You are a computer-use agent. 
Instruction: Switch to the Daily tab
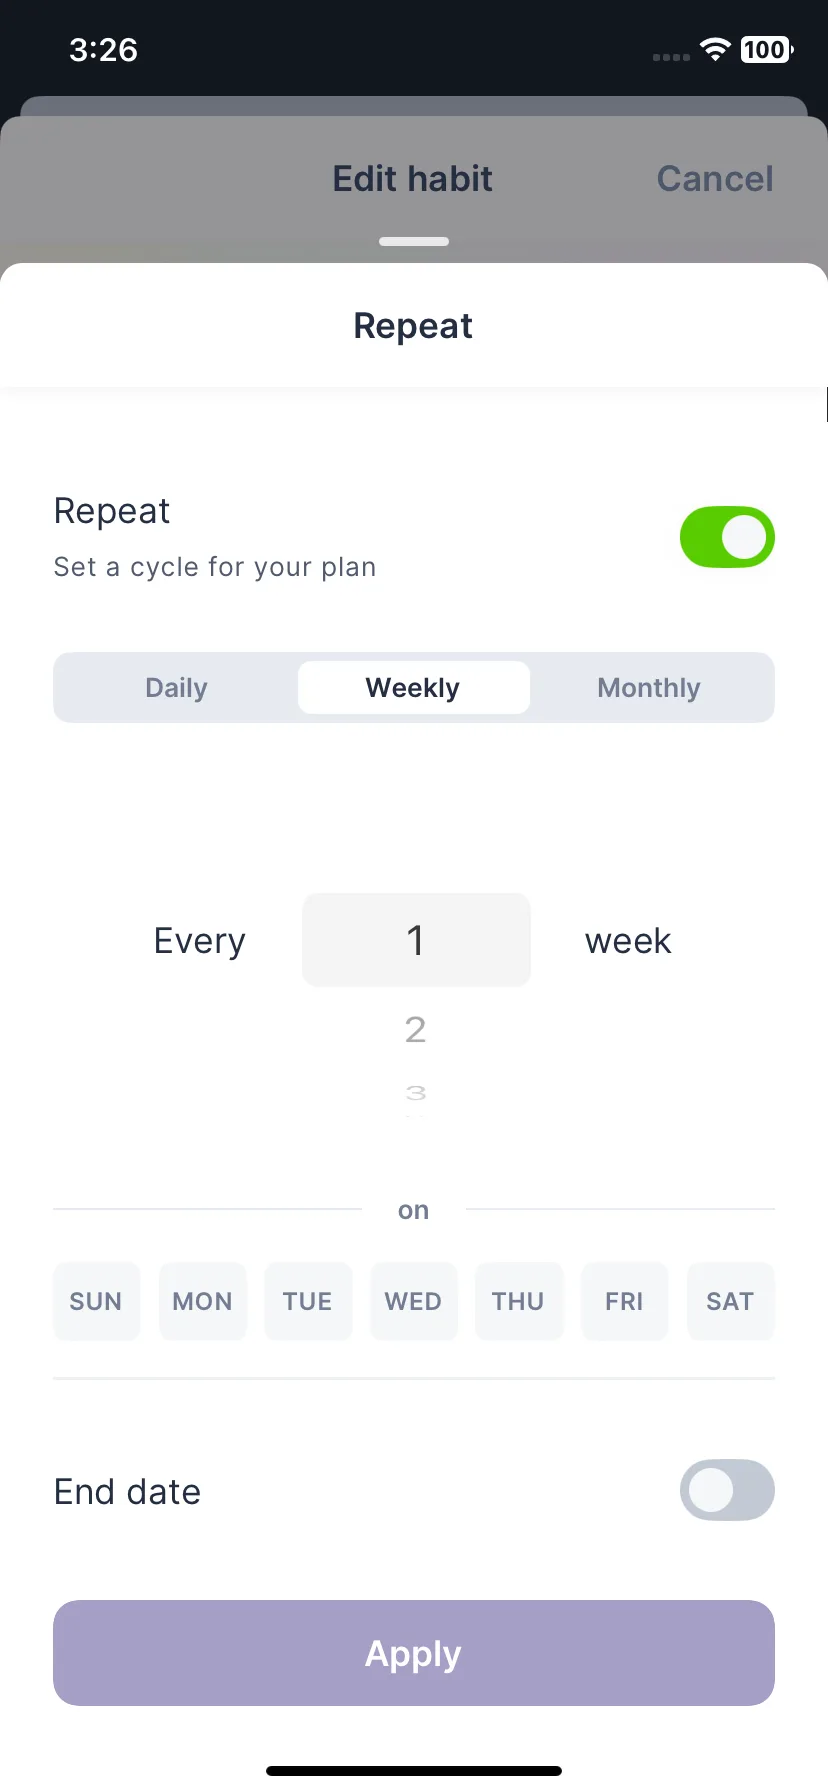point(176,688)
